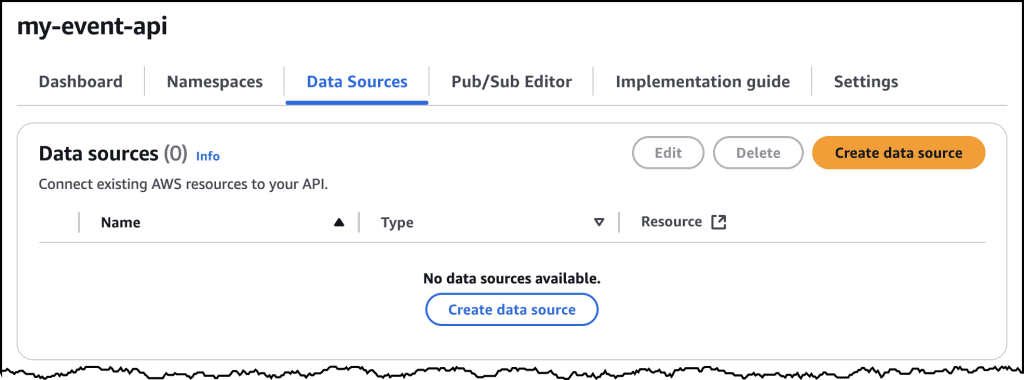Click the orange Create data source button

tap(899, 153)
